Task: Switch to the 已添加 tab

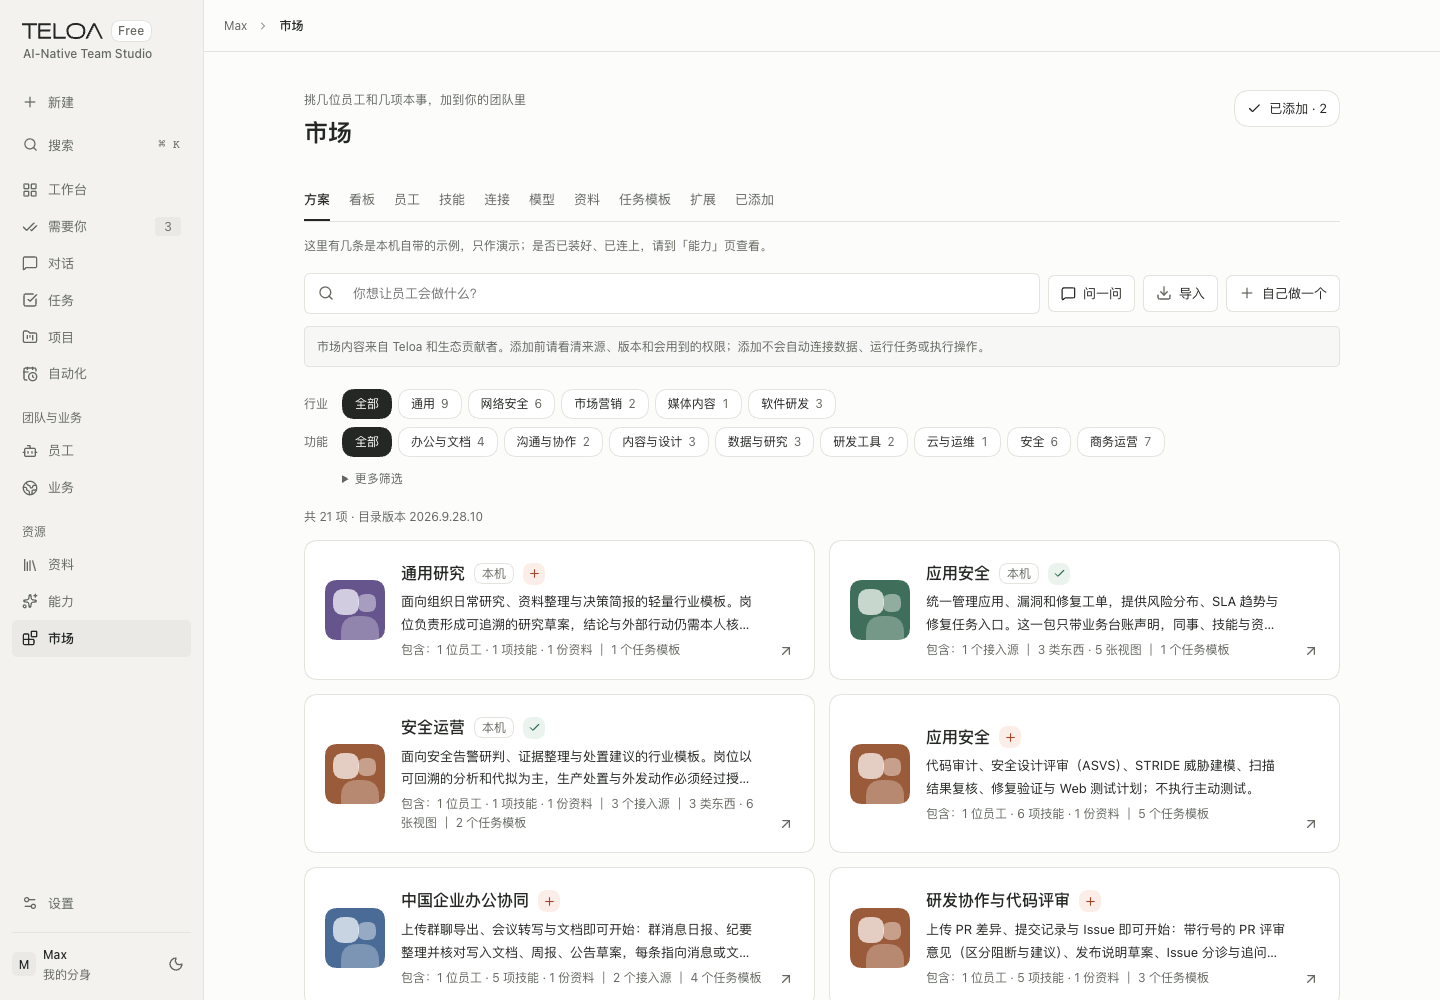Action: click(x=755, y=200)
